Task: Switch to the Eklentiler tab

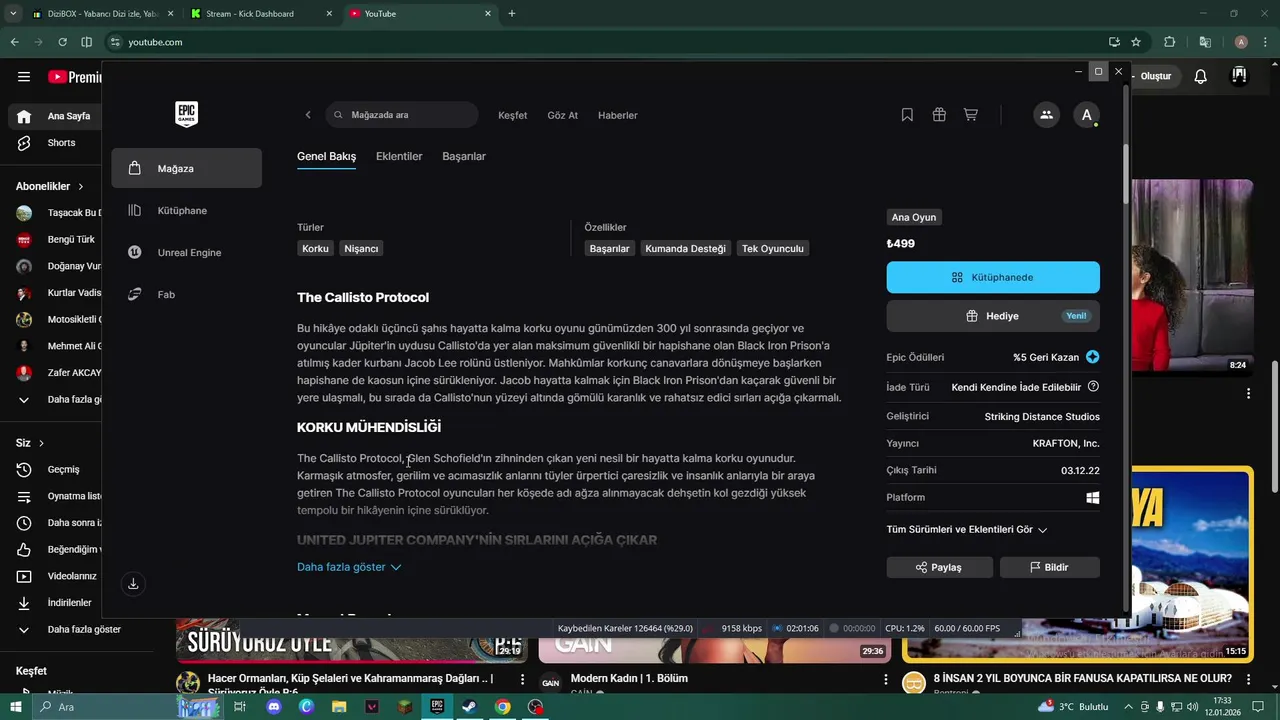Action: [x=399, y=157]
